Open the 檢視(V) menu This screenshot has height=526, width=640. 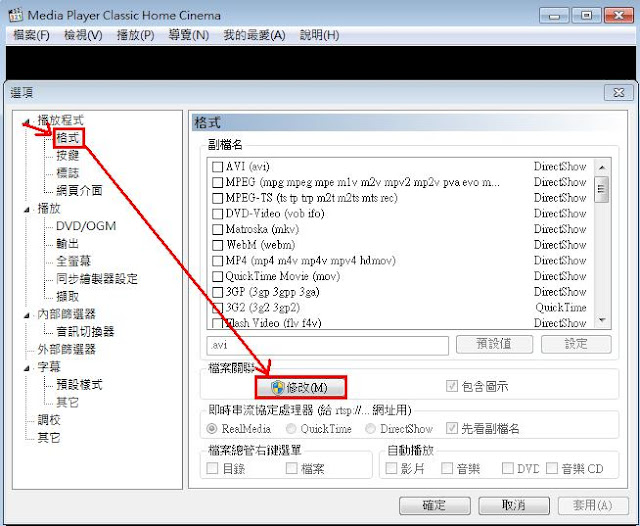point(83,35)
